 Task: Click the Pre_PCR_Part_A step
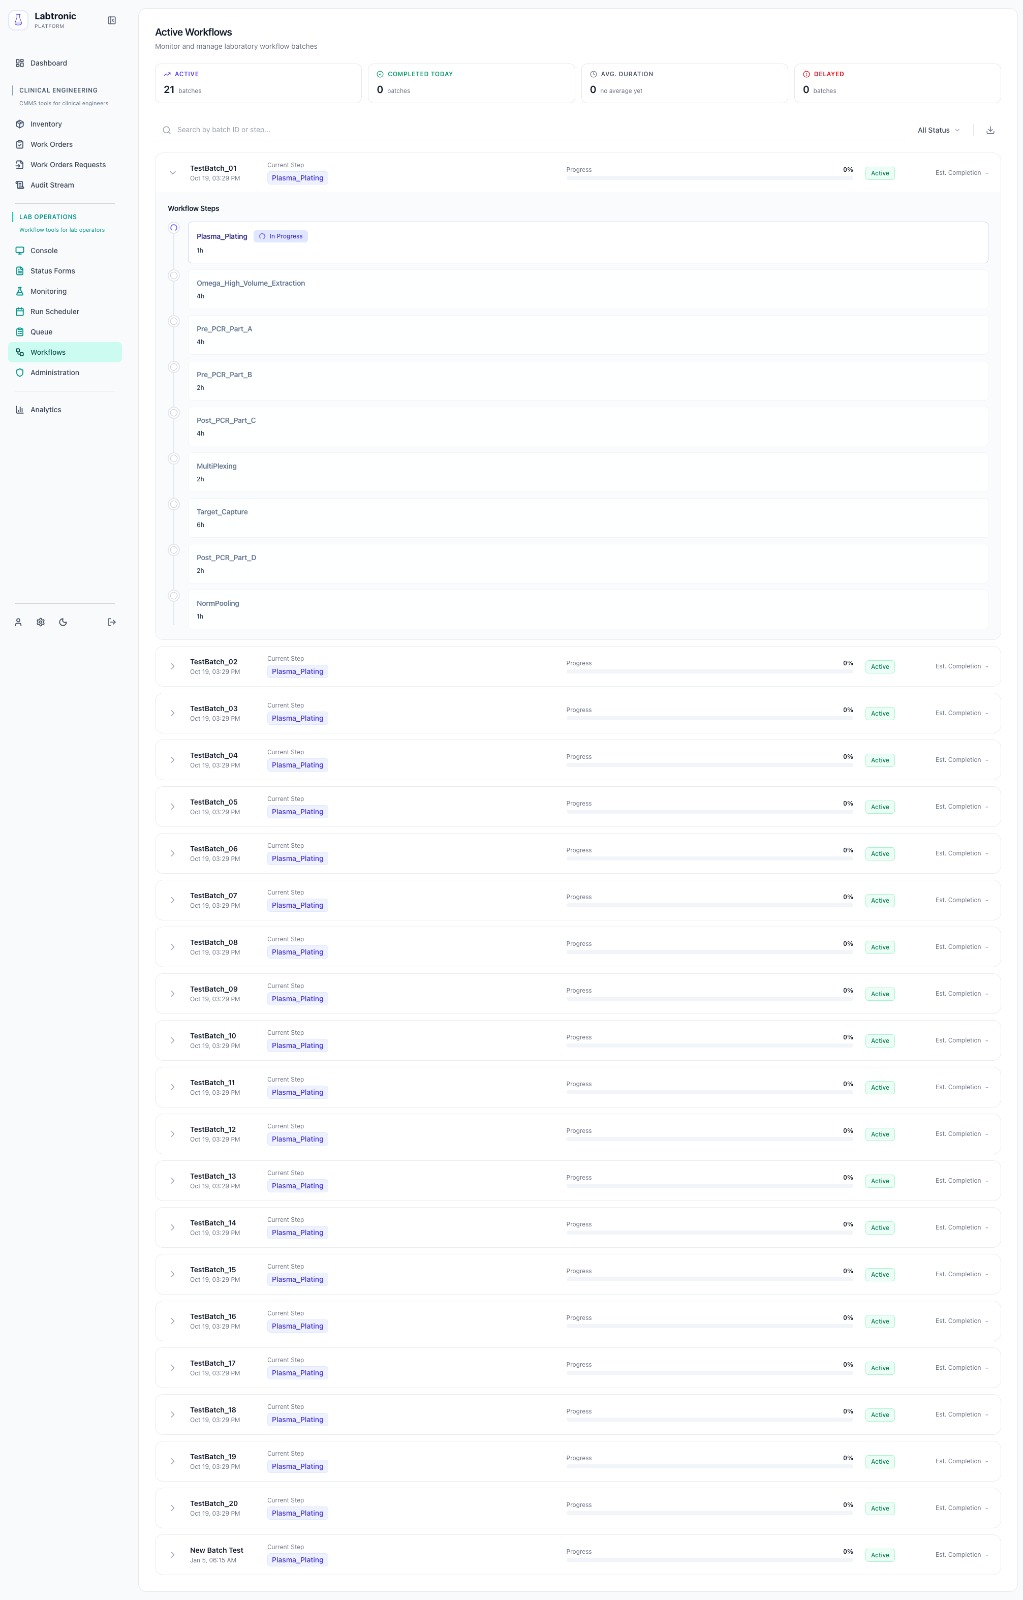point(588,335)
